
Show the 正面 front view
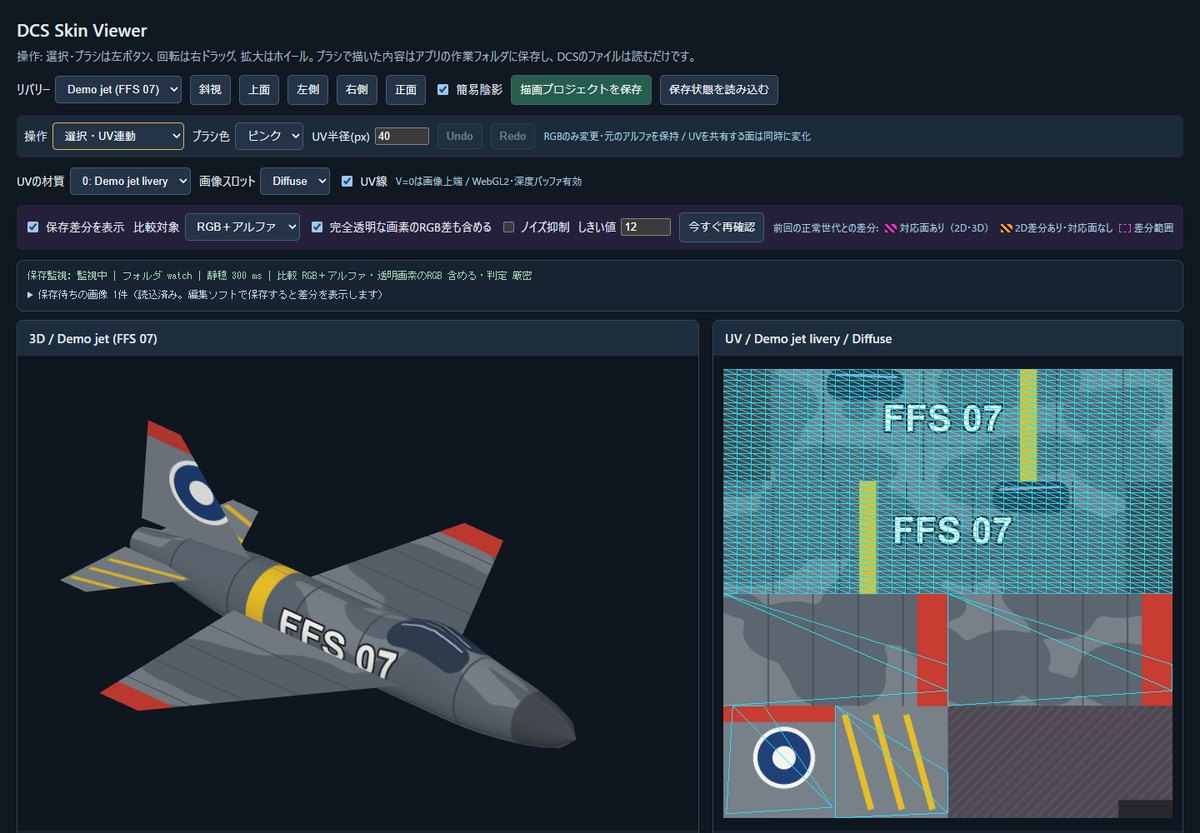pos(406,90)
